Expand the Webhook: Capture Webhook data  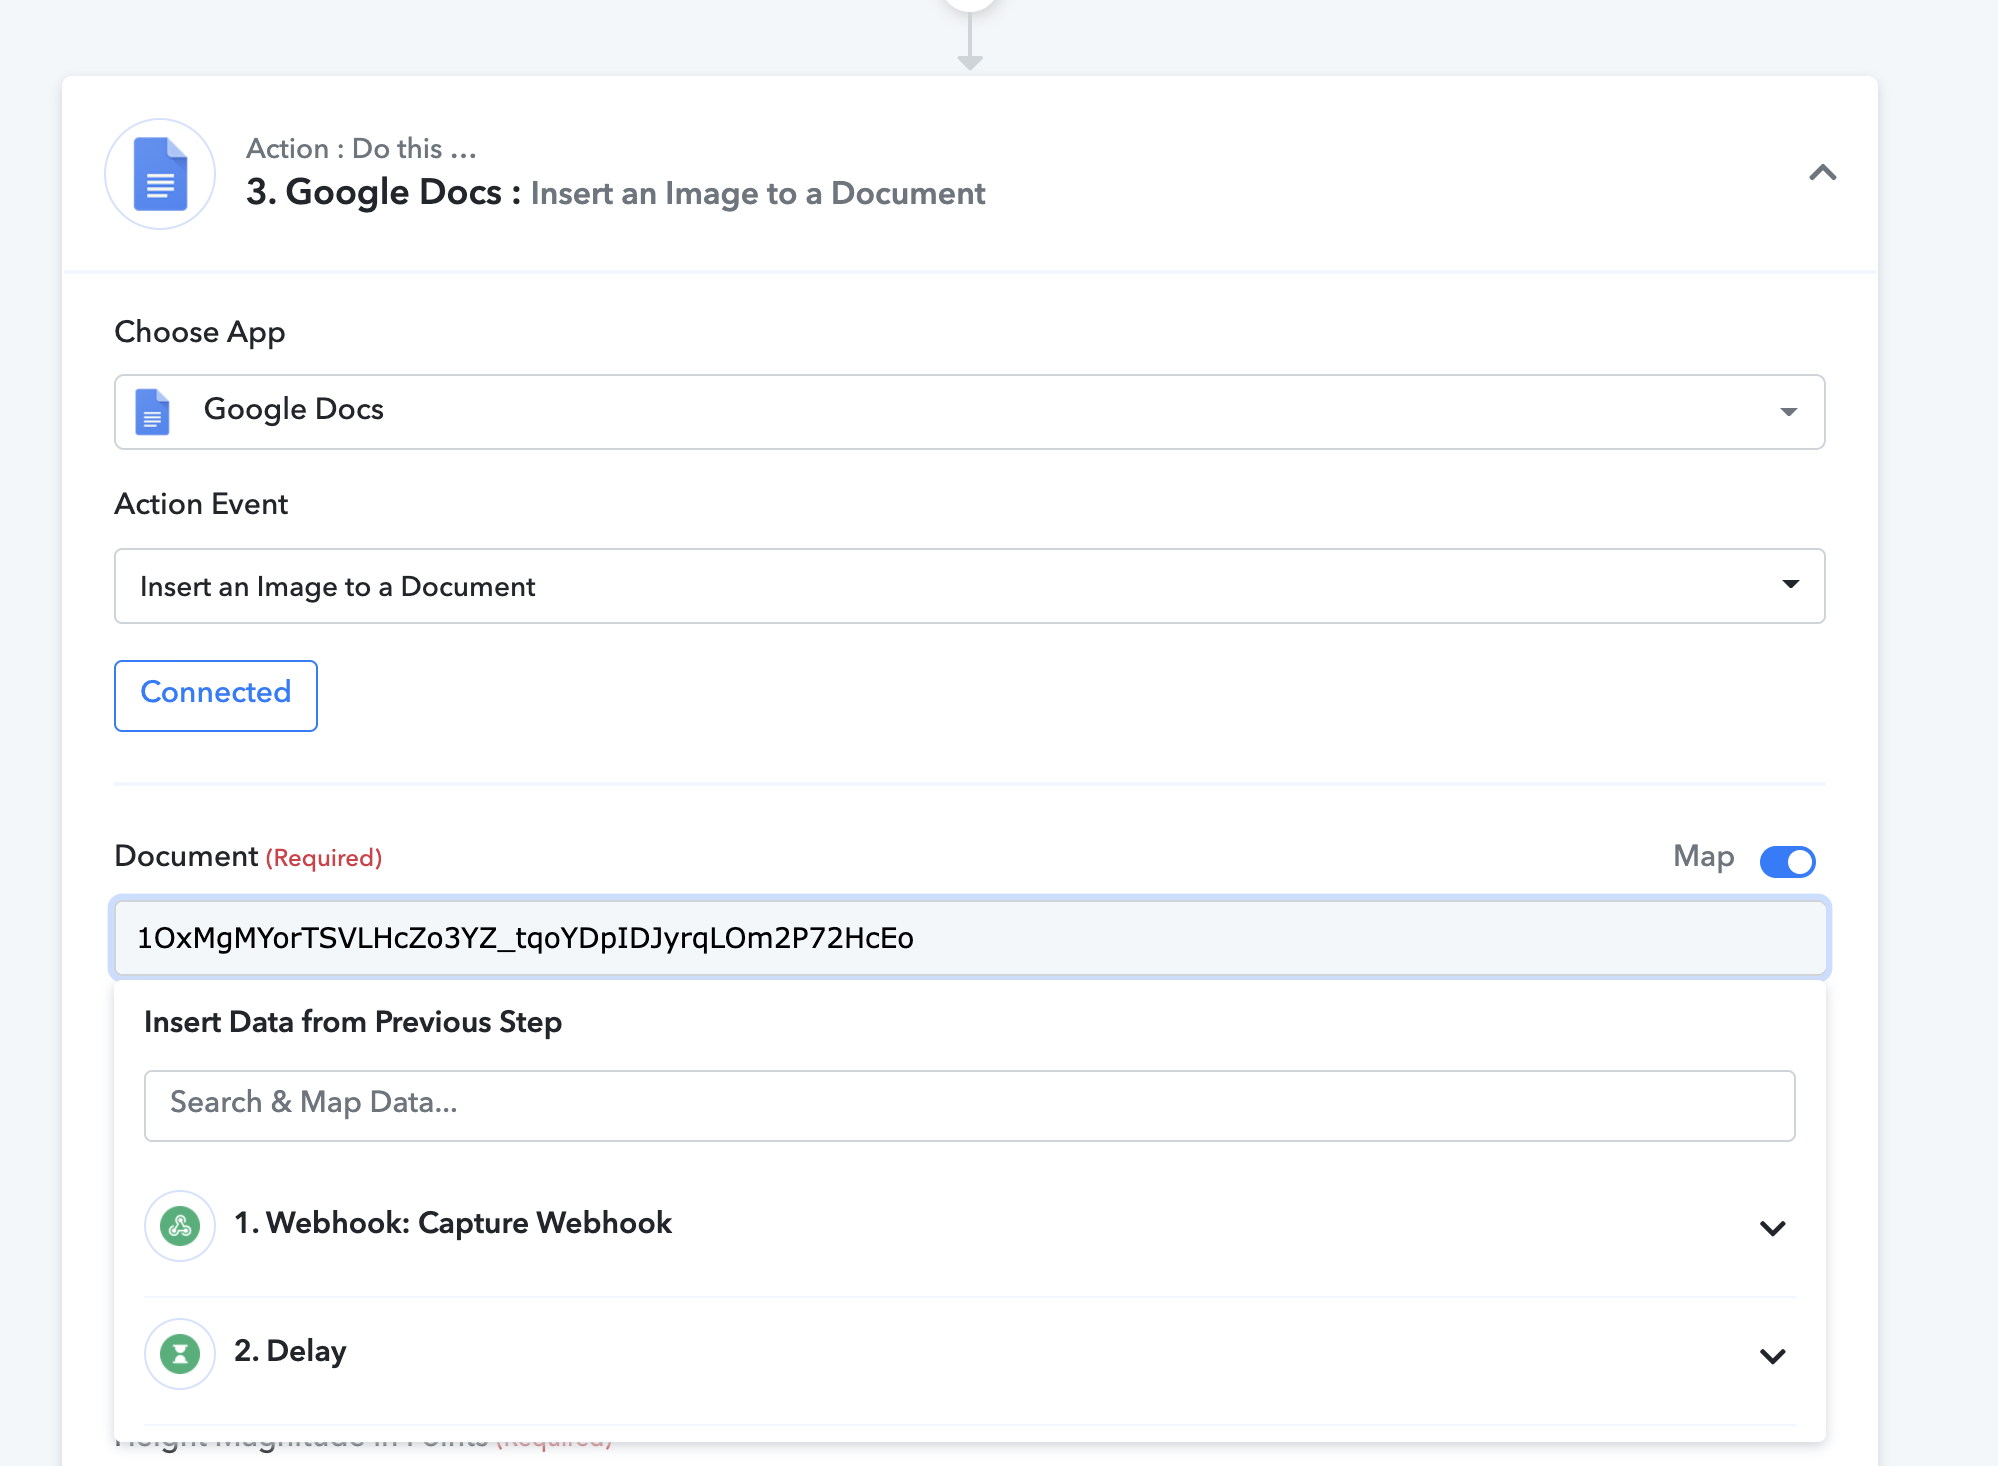click(1772, 1228)
